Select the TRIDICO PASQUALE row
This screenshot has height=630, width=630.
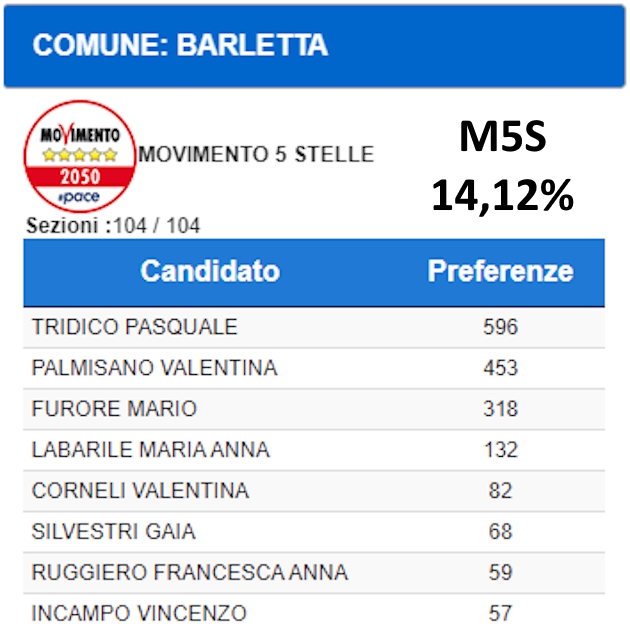(314, 327)
